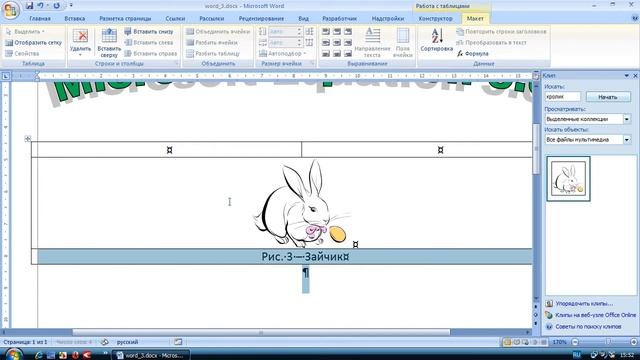
Task: Click Вставить справа to insert column right
Action: pos(151,53)
